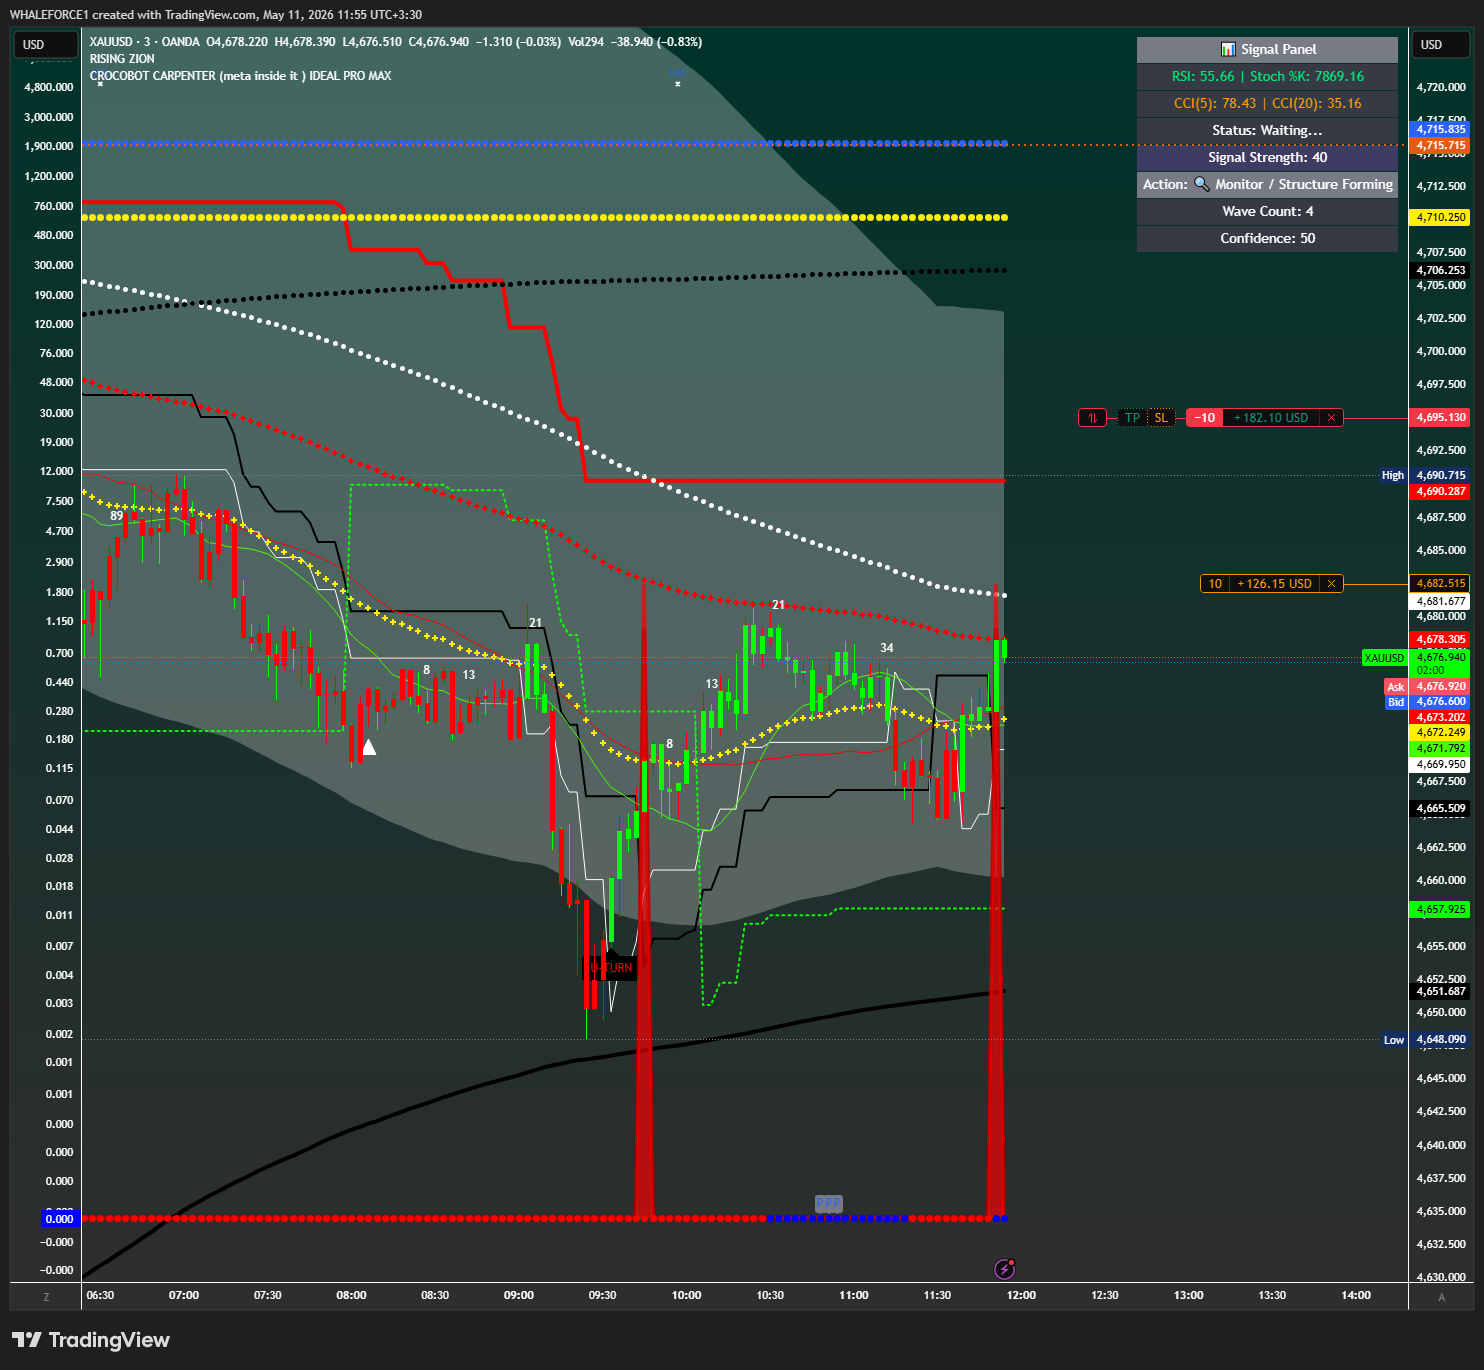Select the CROCOBOT CARPENTER indicator legend
The width and height of the screenshot is (1484, 1370).
[240, 76]
